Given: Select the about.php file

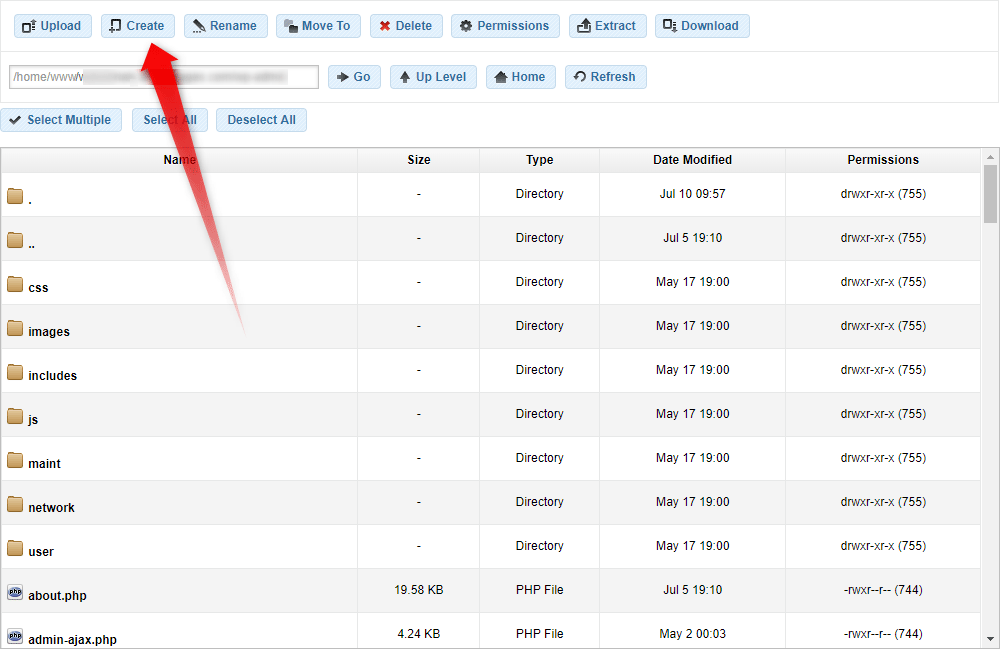Looking at the screenshot, I should (57, 596).
